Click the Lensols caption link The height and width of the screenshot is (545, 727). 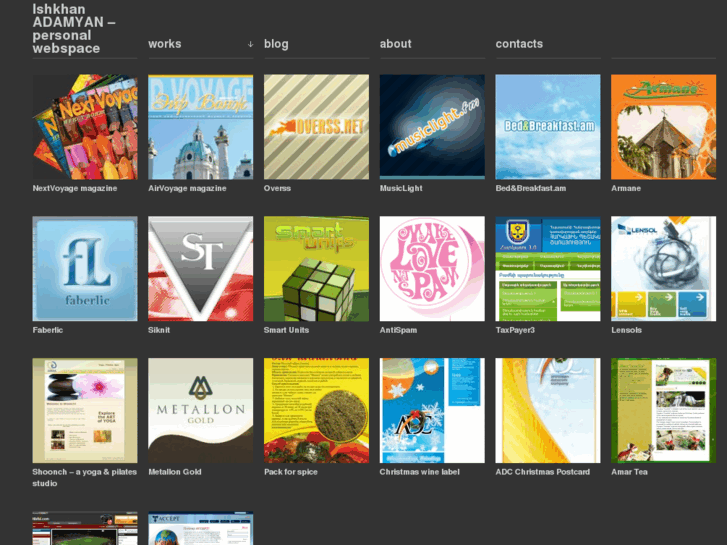click(626, 330)
